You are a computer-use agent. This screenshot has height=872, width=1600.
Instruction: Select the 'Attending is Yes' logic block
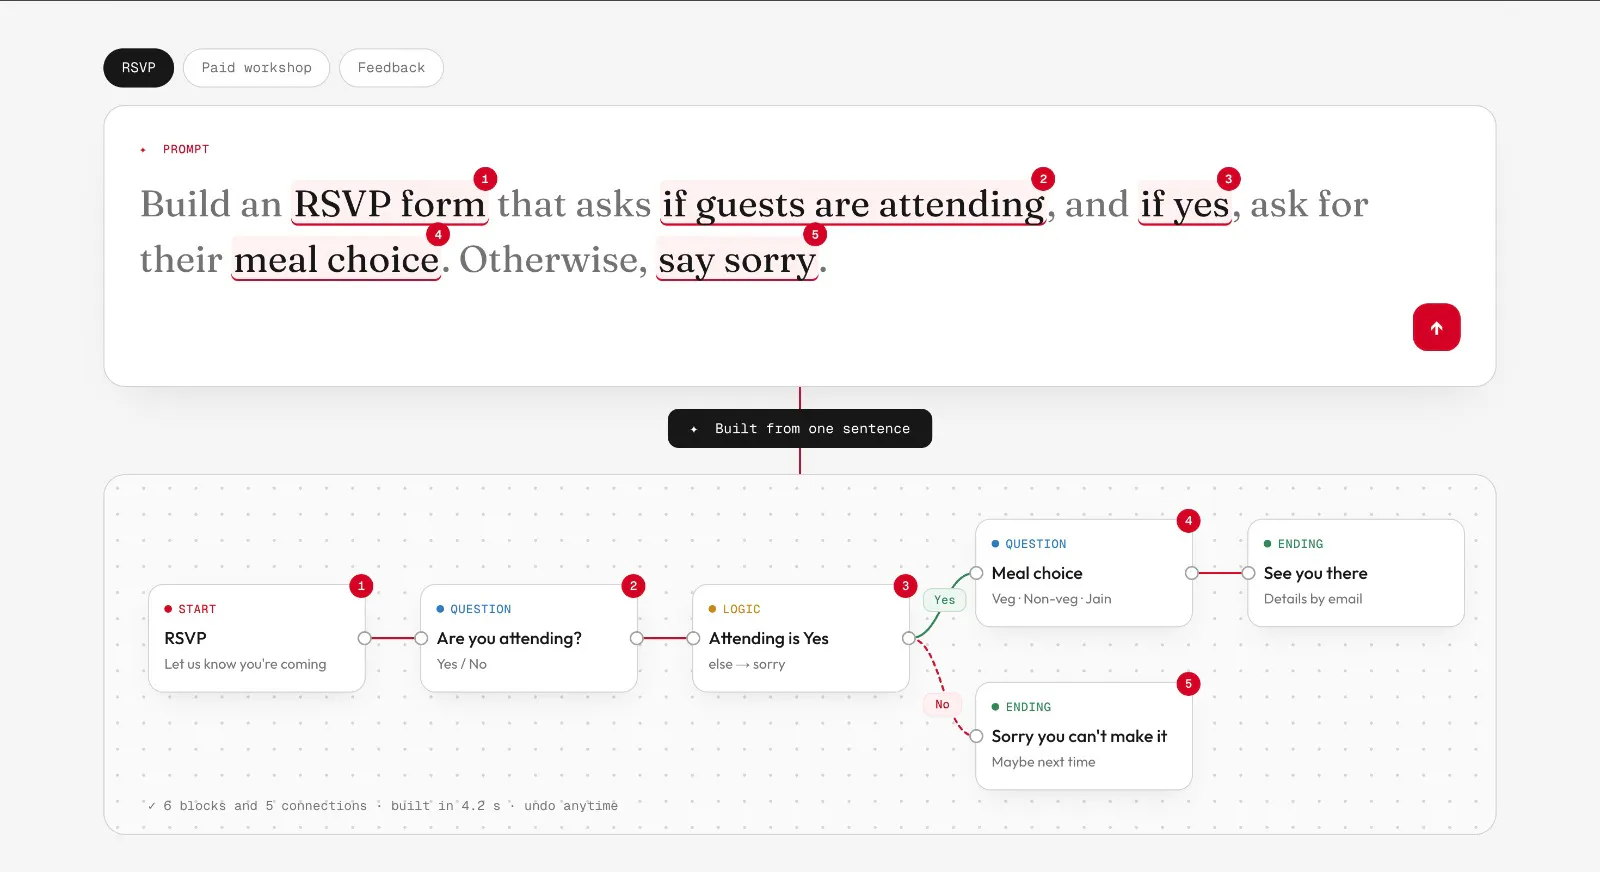(801, 638)
